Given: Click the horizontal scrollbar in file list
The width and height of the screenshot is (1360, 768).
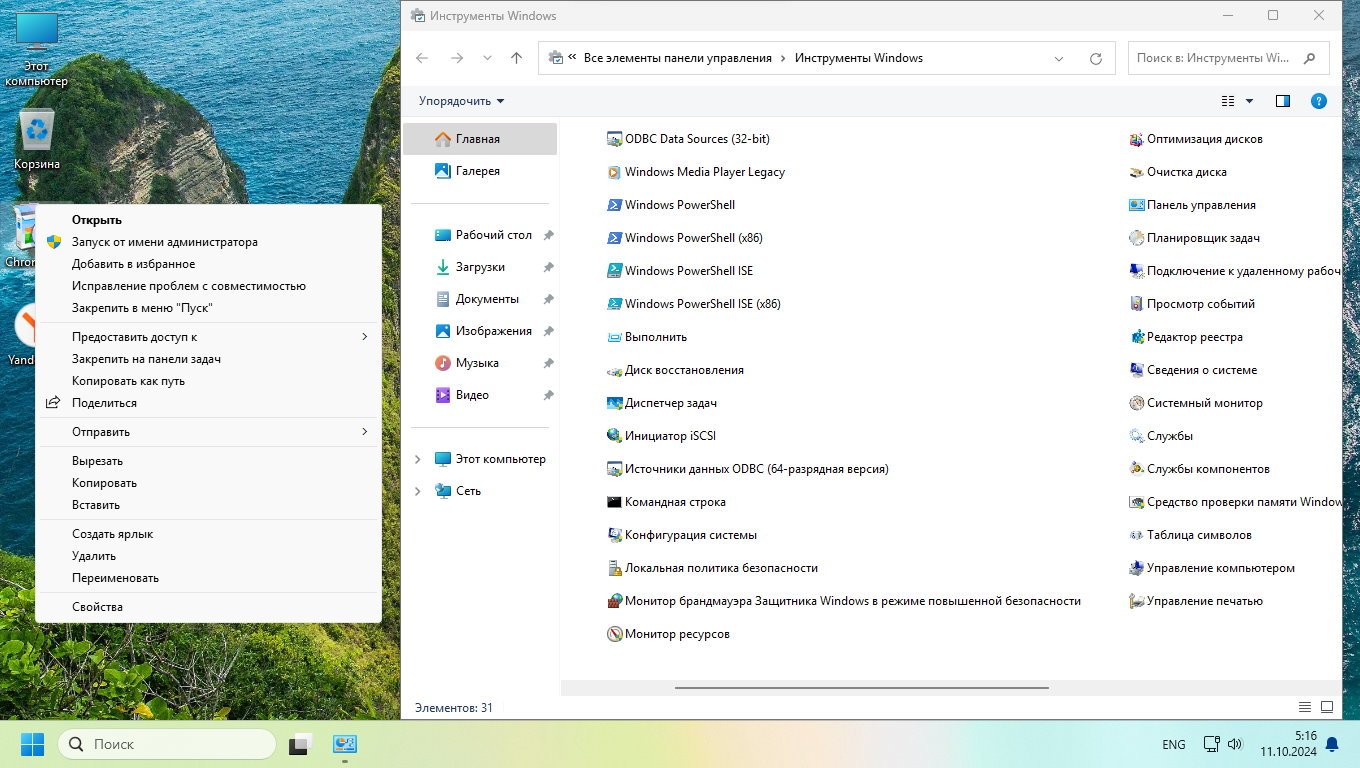Looking at the screenshot, I should pos(861,688).
